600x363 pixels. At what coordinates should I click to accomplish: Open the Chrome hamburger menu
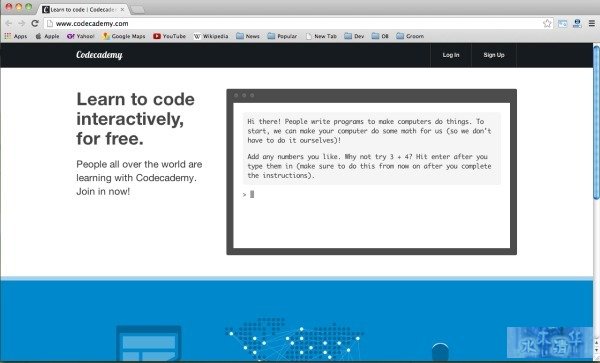click(x=592, y=23)
